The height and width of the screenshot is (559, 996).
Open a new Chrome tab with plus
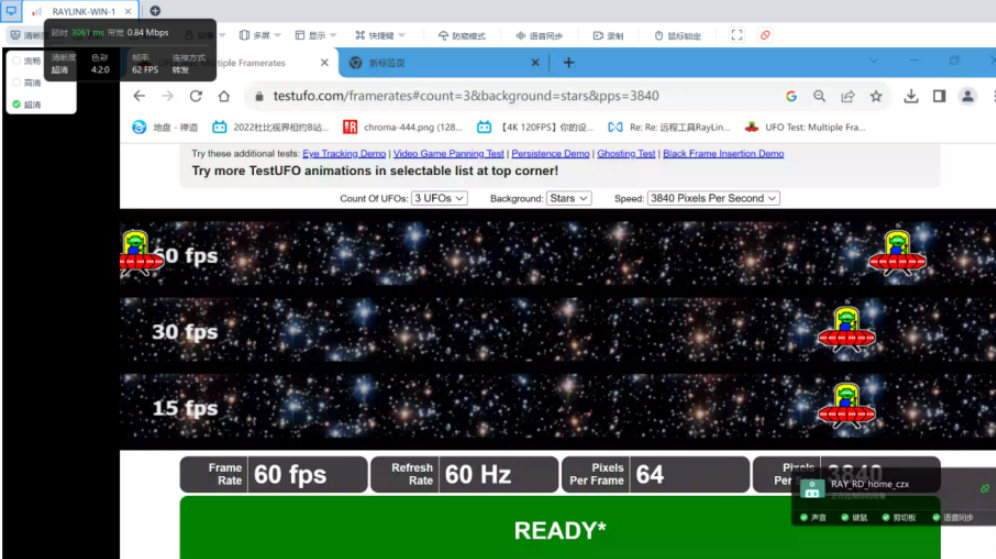coord(569,63)
